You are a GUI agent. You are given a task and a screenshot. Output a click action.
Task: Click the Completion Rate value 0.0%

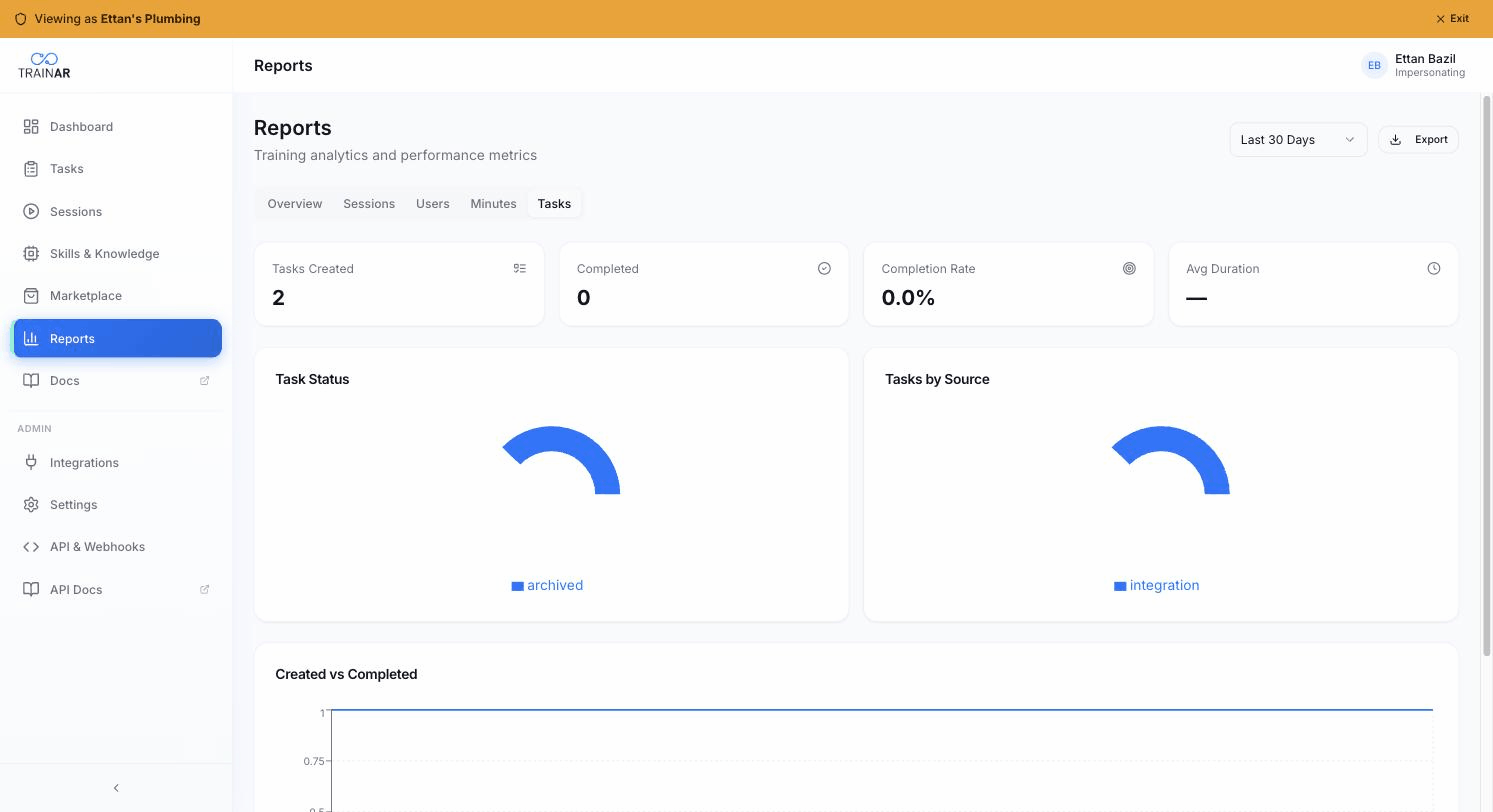tap(908, 298)
